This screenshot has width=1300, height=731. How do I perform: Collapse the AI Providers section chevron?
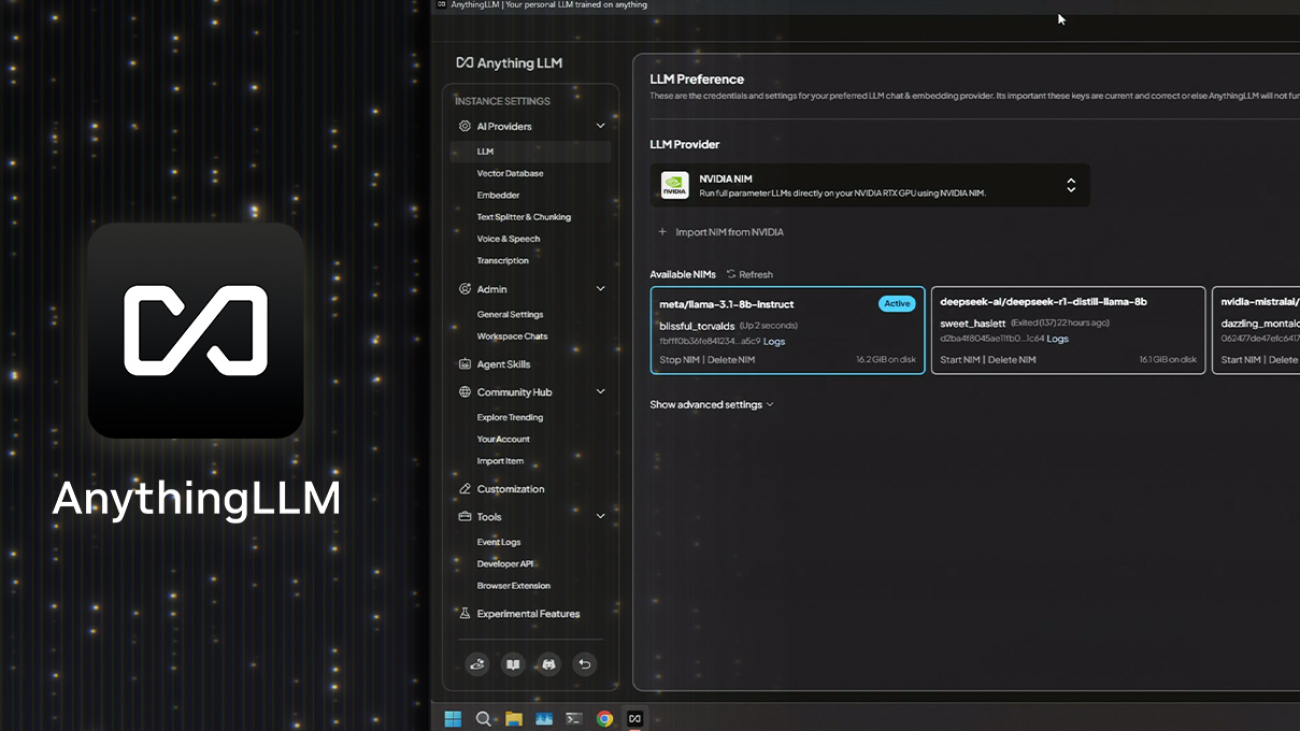(600, 126)
